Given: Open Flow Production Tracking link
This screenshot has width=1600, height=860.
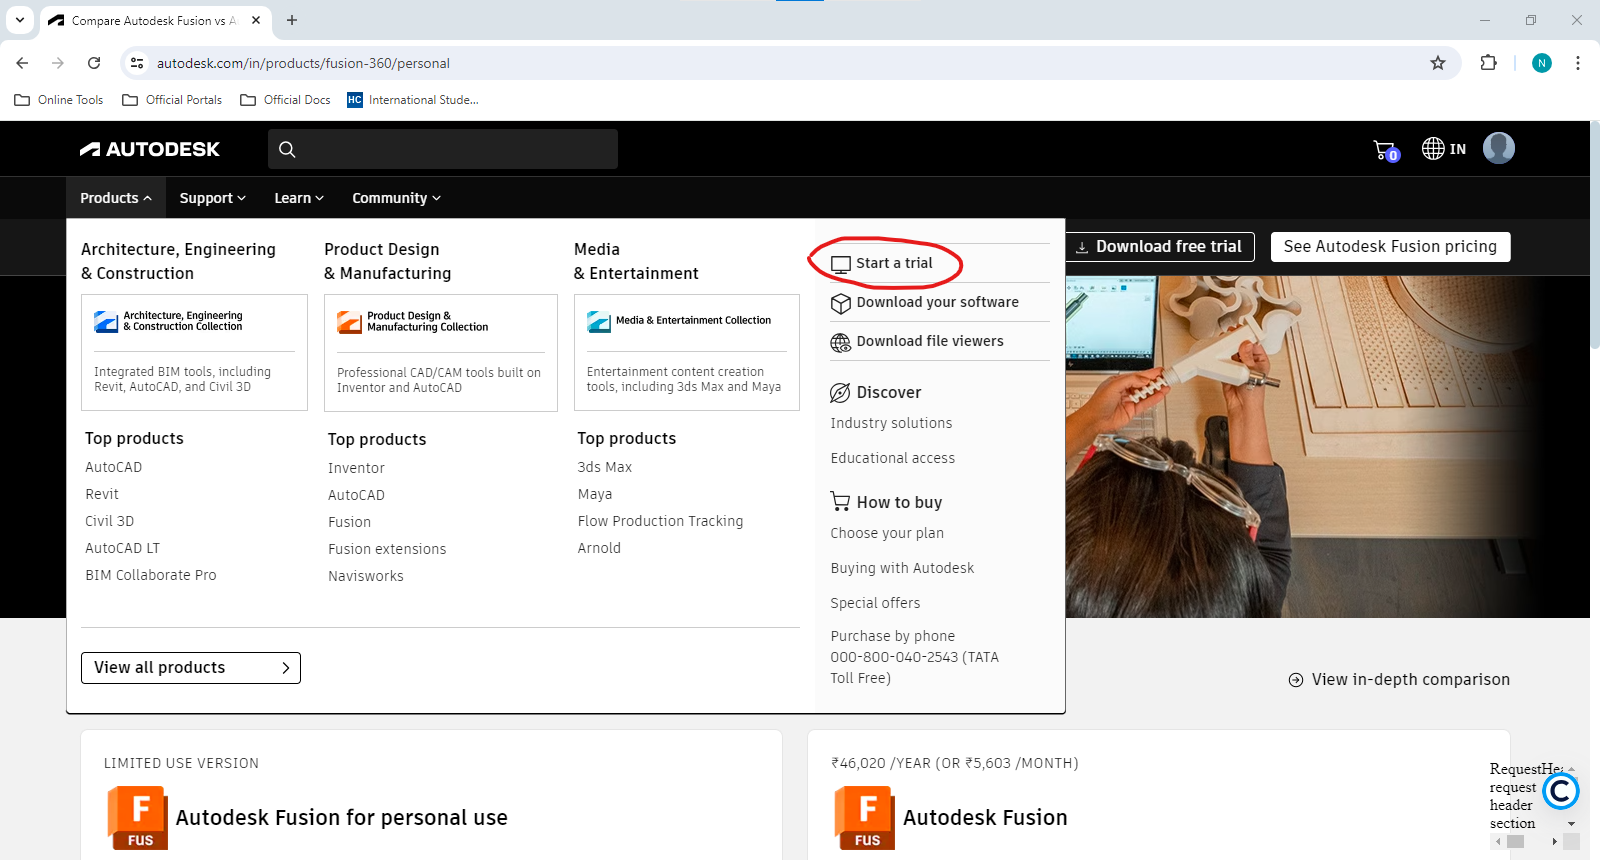Looking at the screenshot, I should [x=660, y=521].
